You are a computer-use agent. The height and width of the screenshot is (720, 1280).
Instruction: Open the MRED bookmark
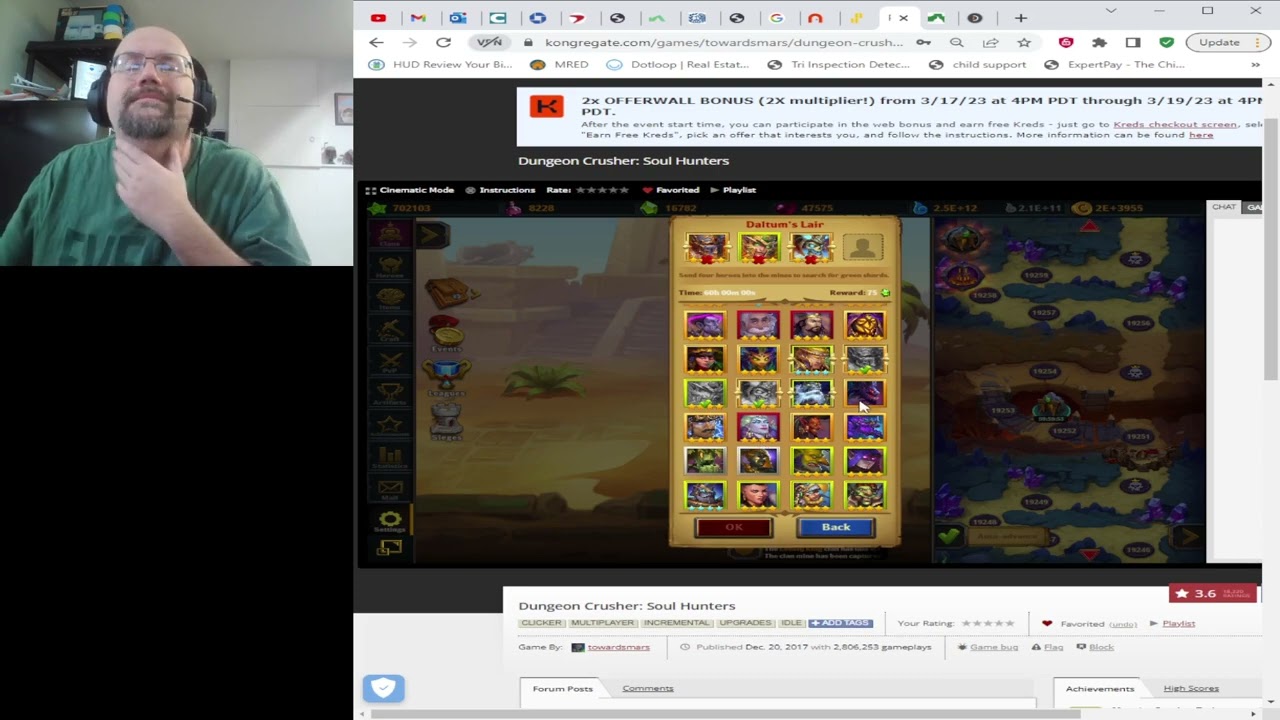coord(559,65)
